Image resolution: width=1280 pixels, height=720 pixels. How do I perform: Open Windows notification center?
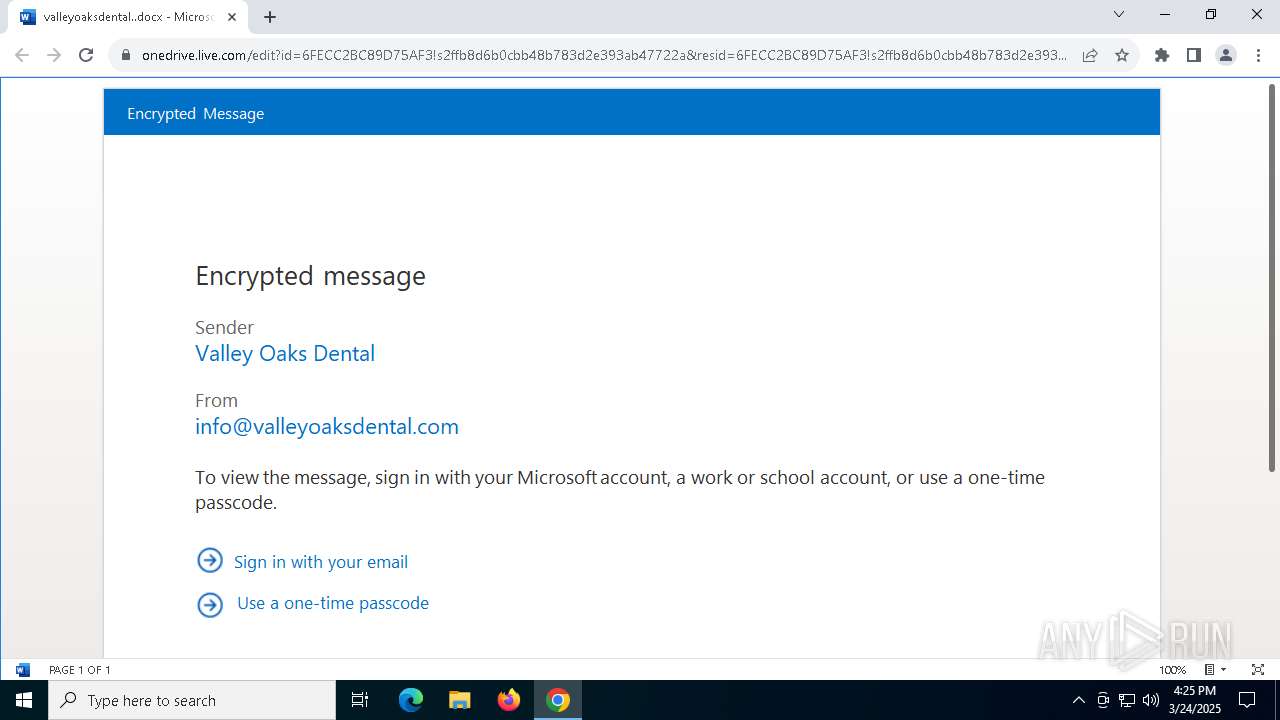[1248, 700]
